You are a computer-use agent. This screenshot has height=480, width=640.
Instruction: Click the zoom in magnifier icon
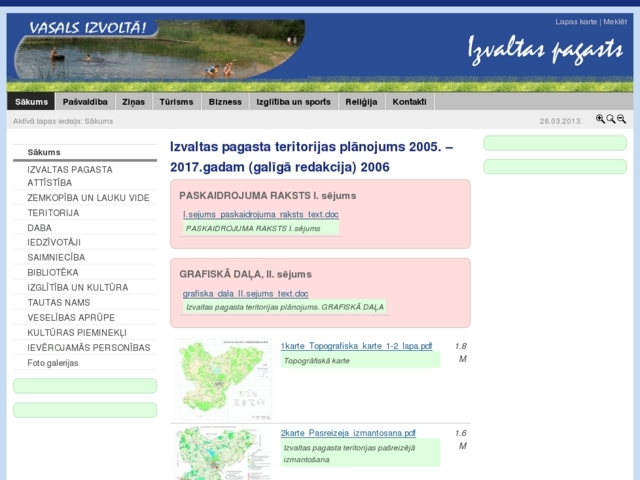(600, 119)
